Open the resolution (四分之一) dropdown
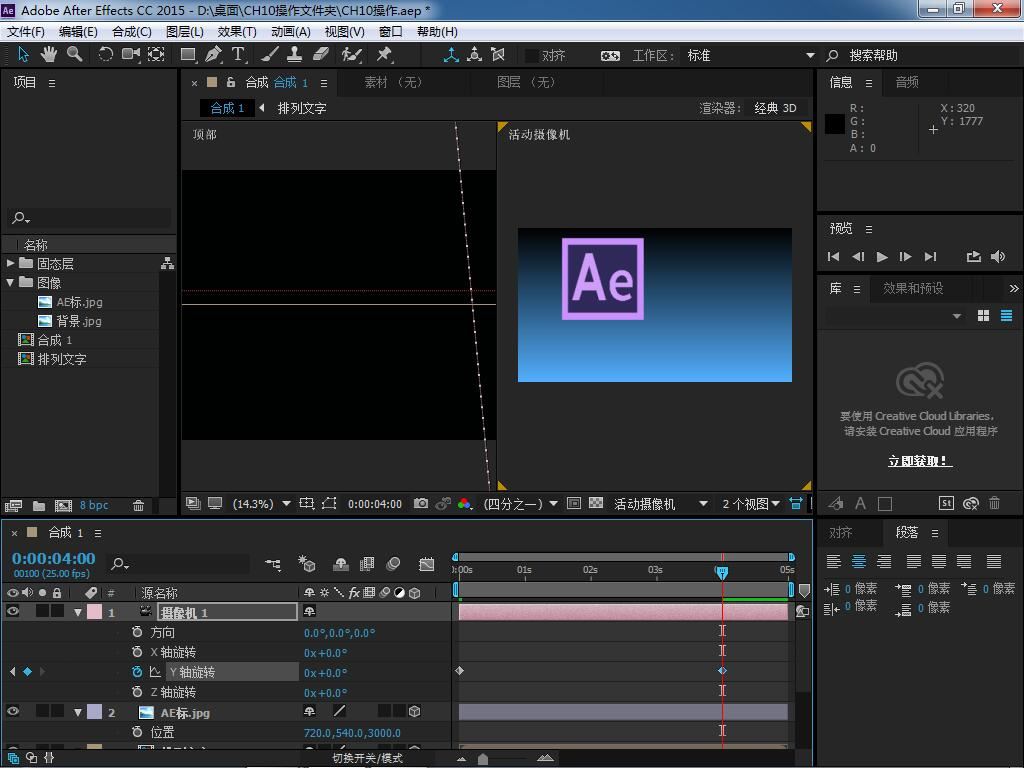 pyautogui.click(x=520, y=504)
